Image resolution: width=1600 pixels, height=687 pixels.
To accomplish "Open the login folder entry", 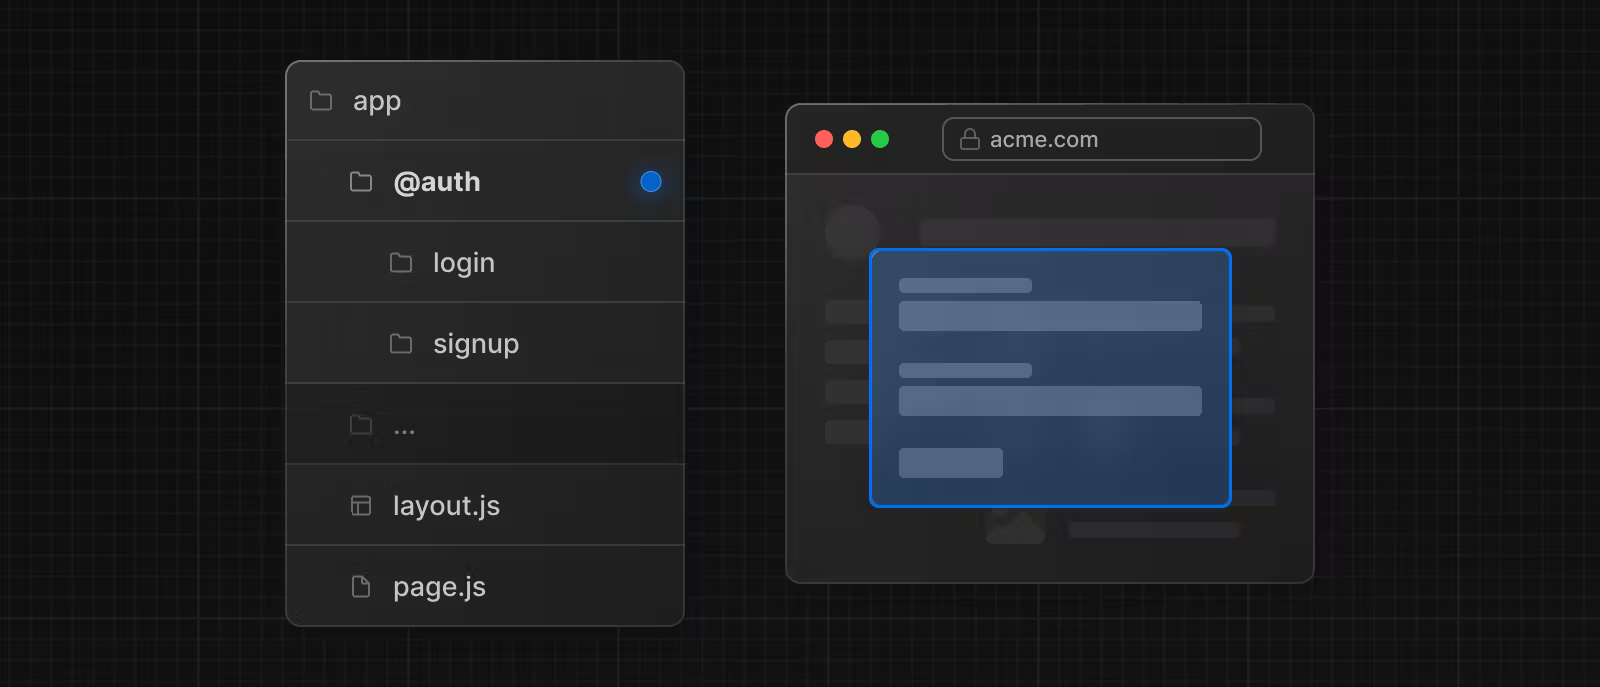I will tap(464, 263).
